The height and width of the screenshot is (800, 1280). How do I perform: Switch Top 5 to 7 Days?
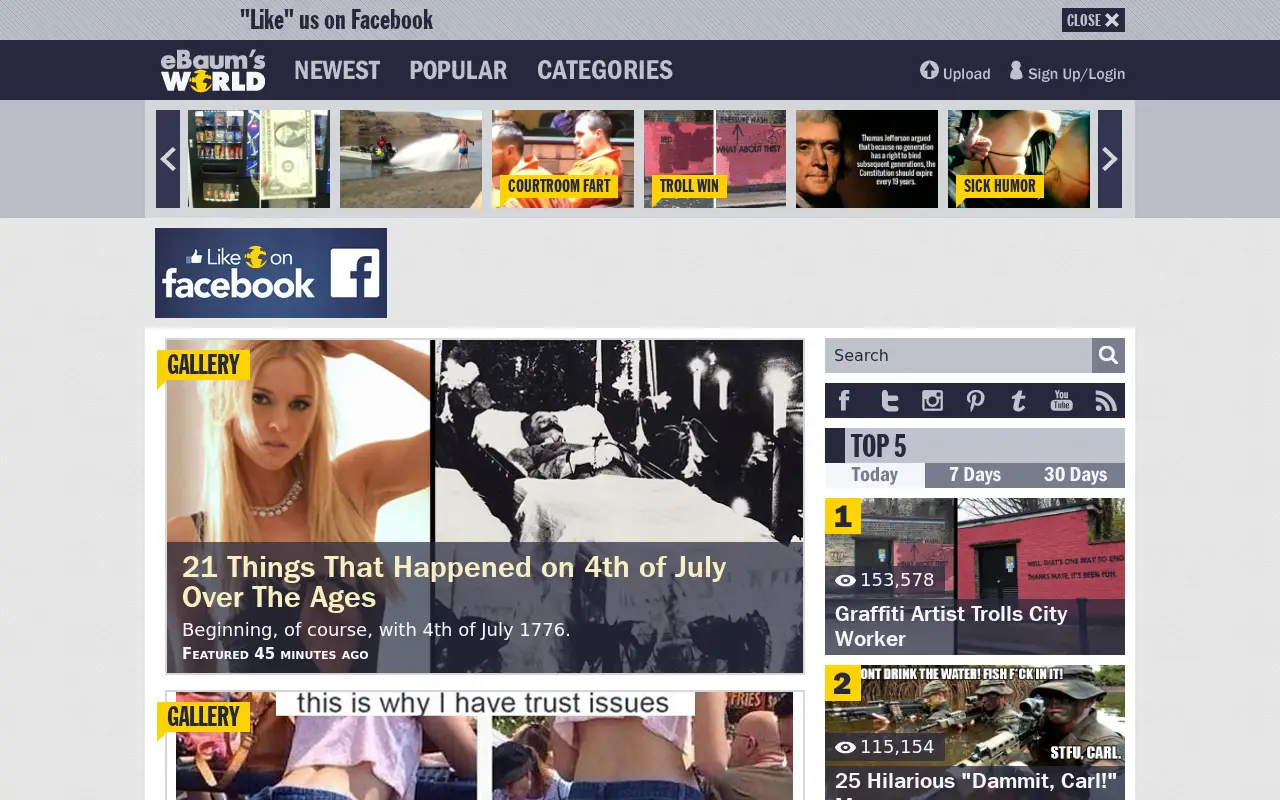[x=975, y=475]
